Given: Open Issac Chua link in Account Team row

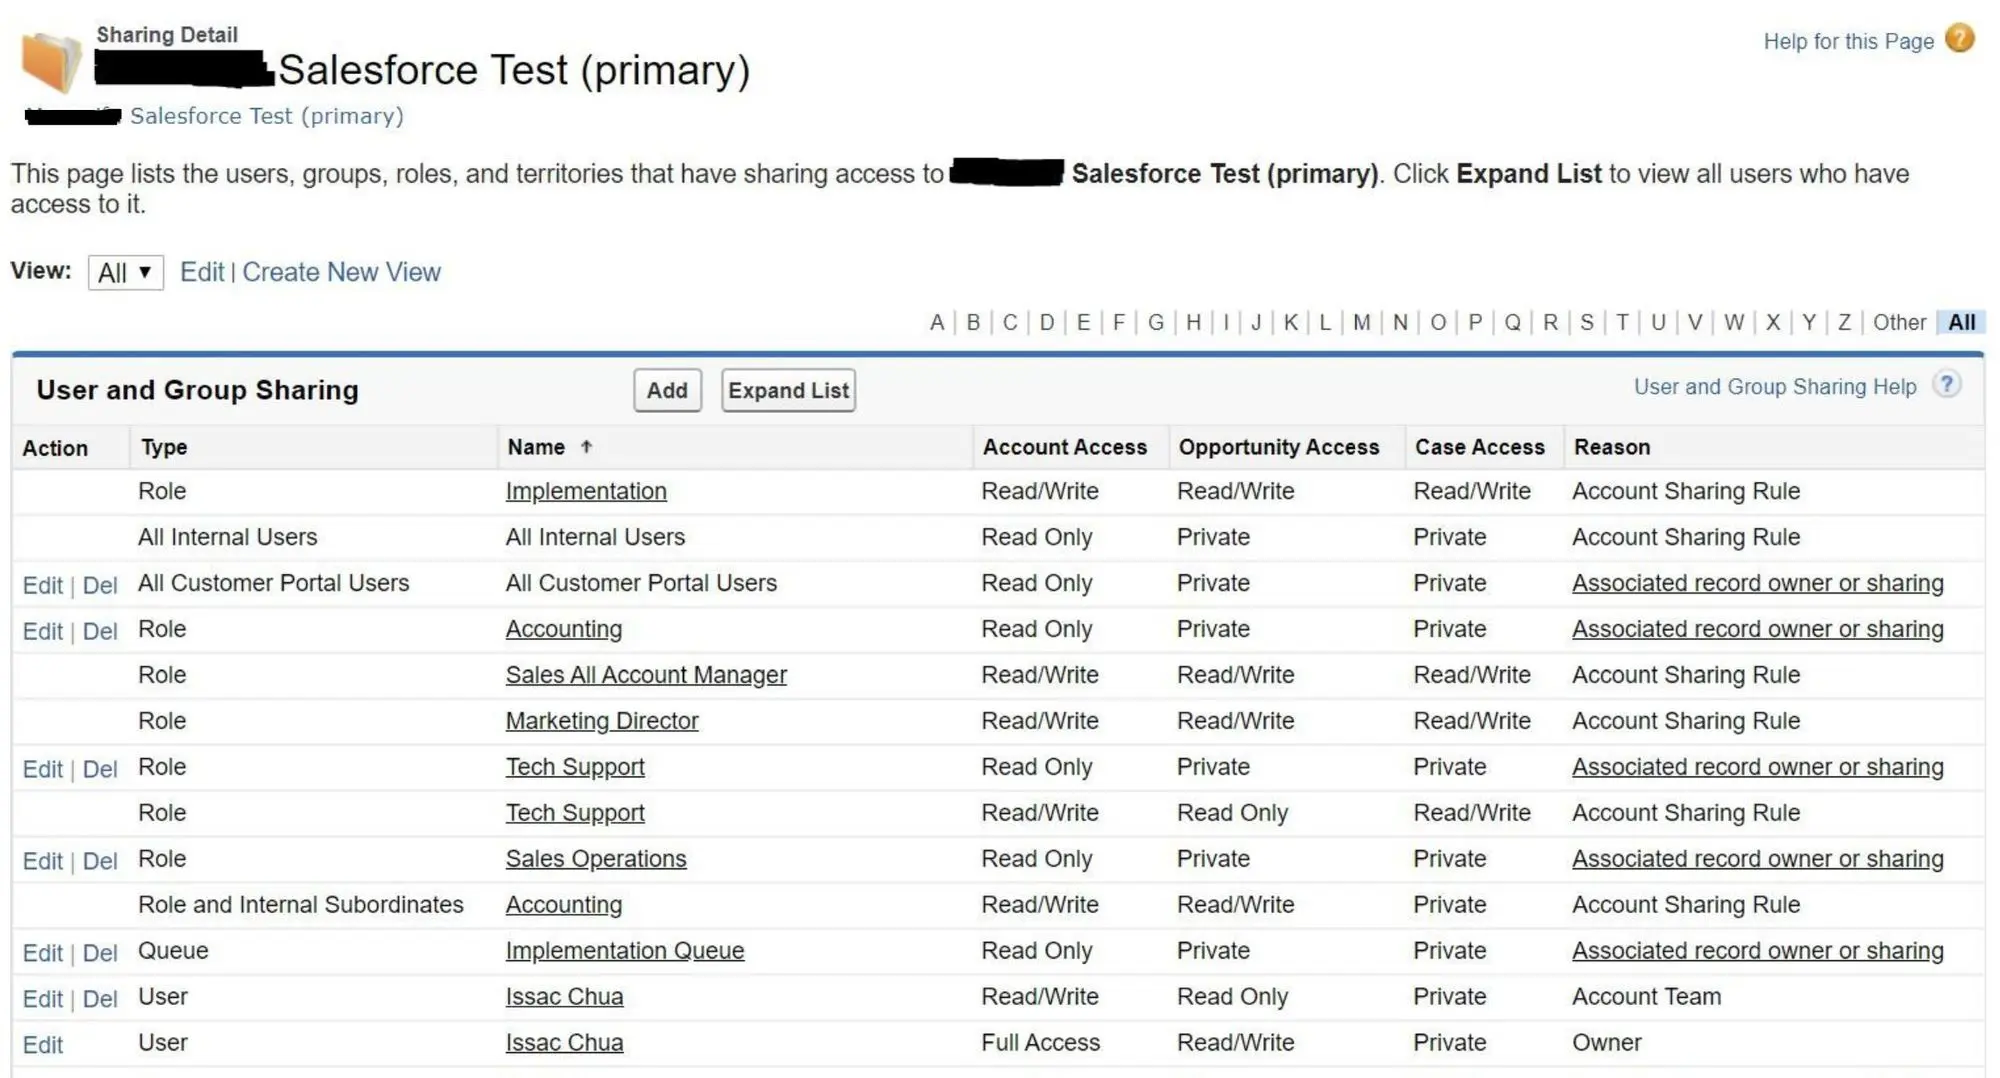Looking at the screenshot, I should coord(564,997).
